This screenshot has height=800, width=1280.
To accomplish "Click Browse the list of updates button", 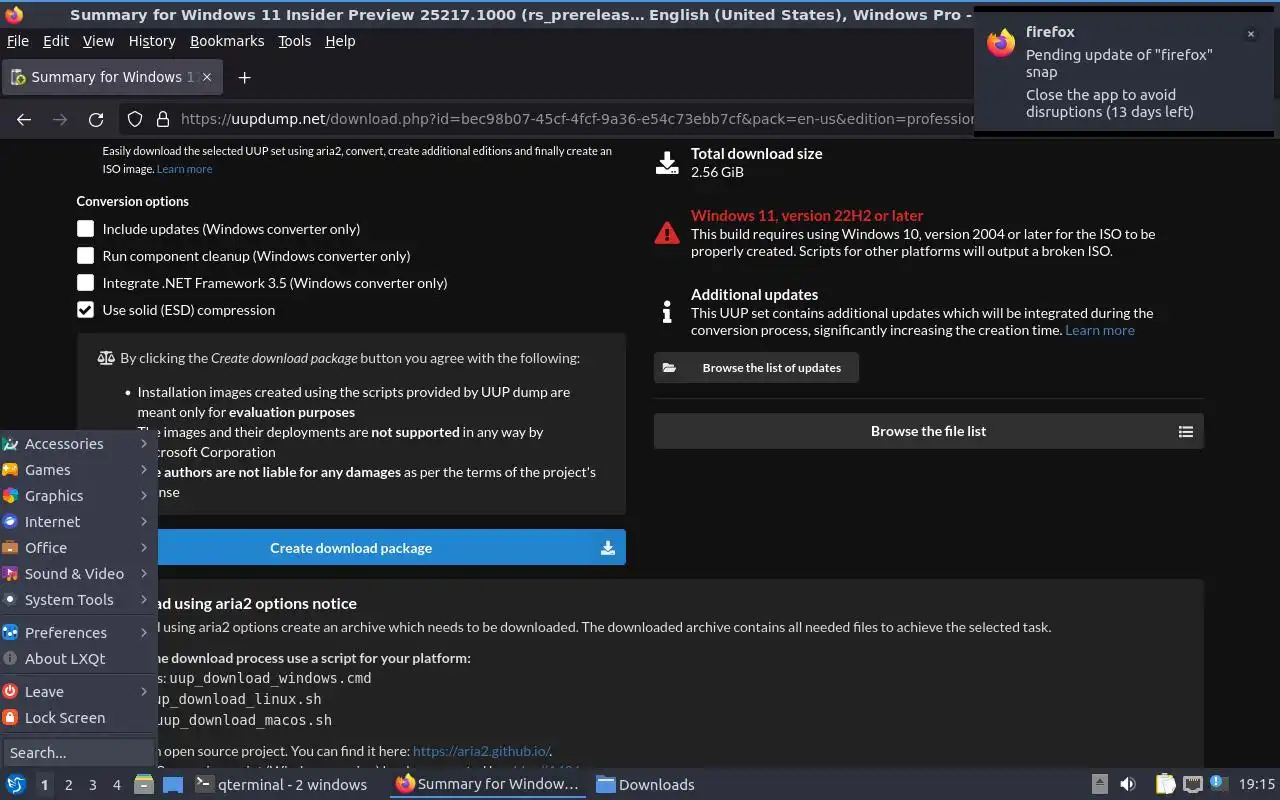I will coord(756,368).
